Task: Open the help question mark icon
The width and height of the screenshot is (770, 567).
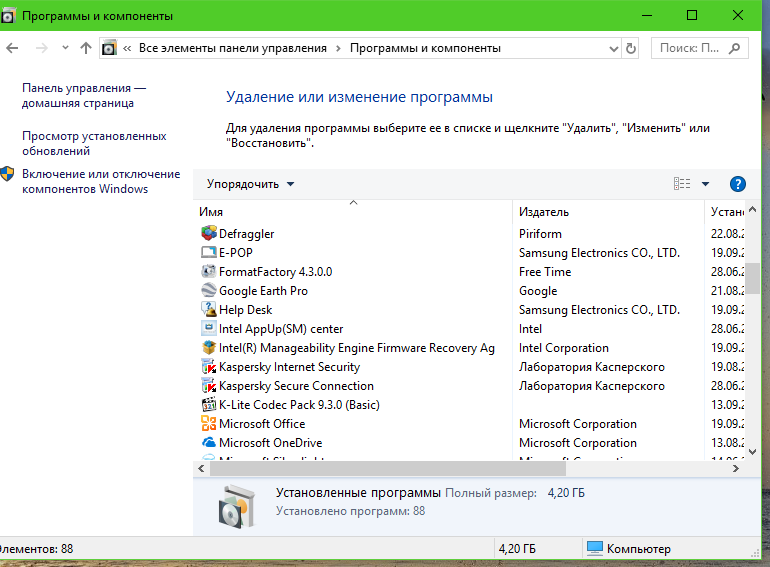Action: (738, 184)
